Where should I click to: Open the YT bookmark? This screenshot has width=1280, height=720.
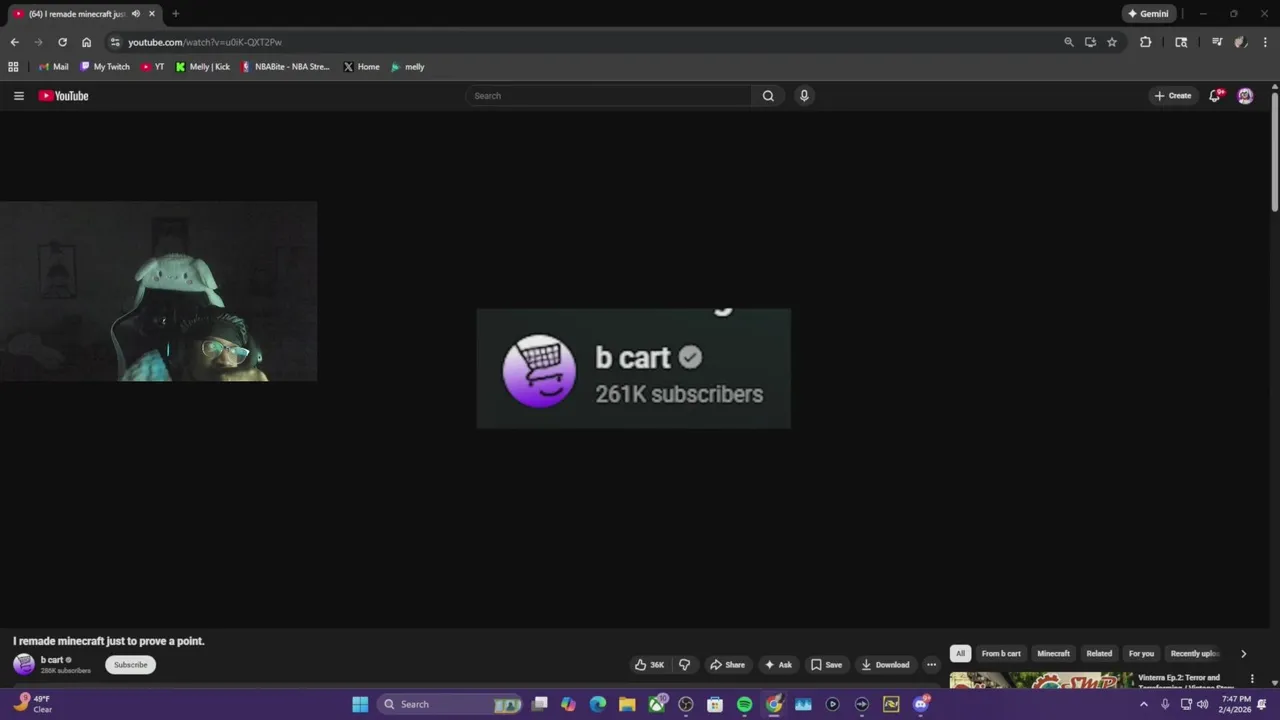pyautogui.click(x=153, y=67)
